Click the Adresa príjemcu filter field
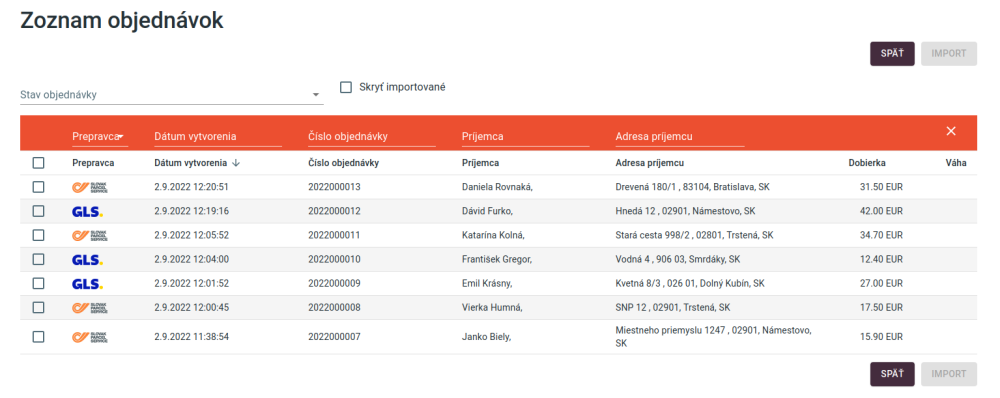The image size is (1000, 398). [x=680, y=136]
